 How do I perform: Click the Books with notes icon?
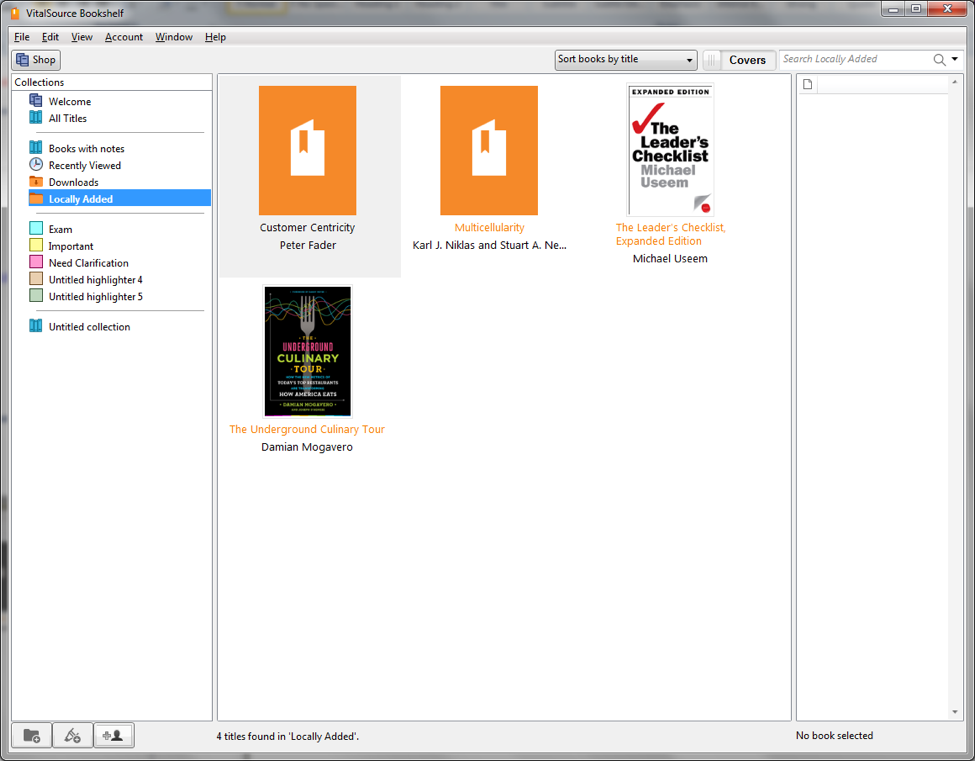(x=36, y=148)
